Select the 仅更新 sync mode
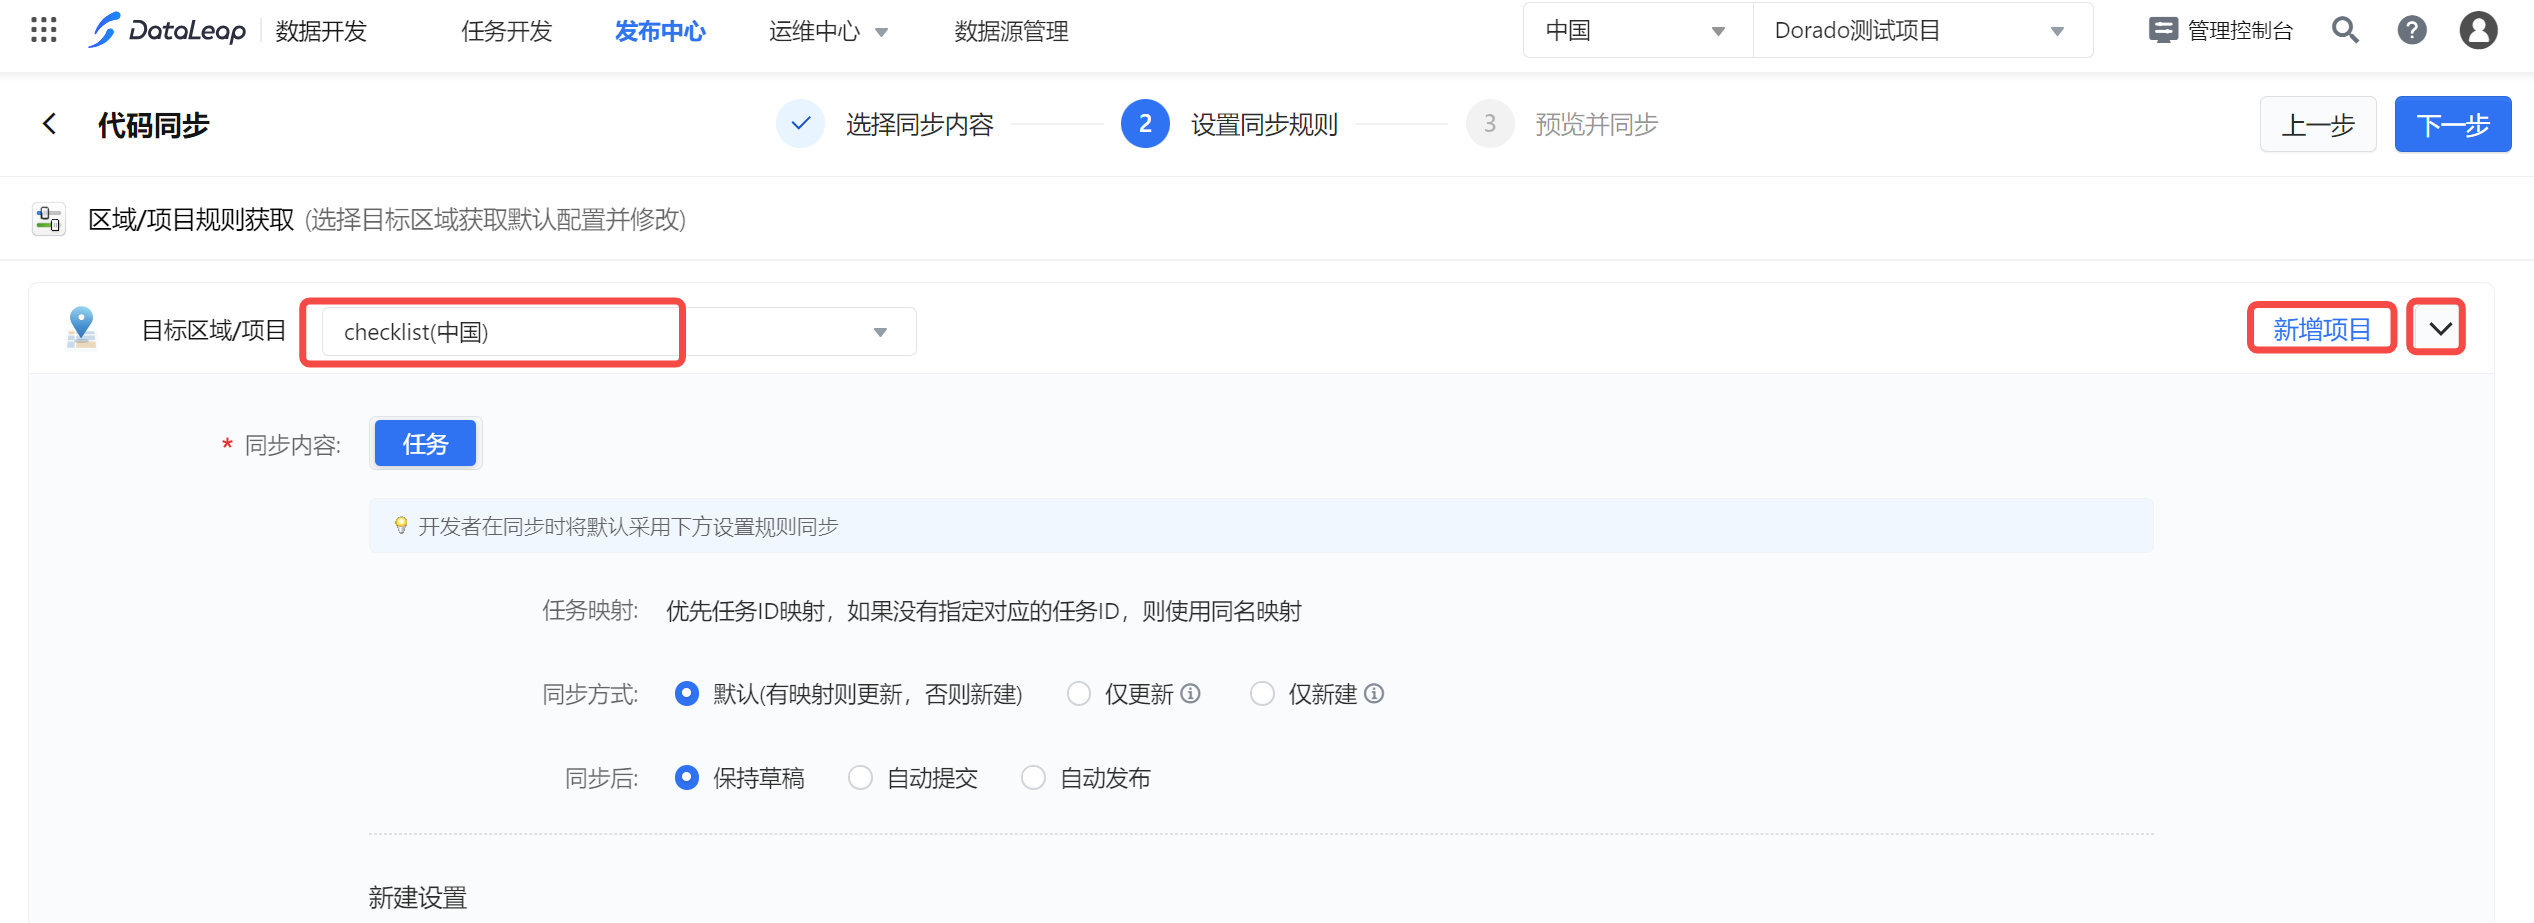Screen dimensions: 2534x923 pos(1079,694)
